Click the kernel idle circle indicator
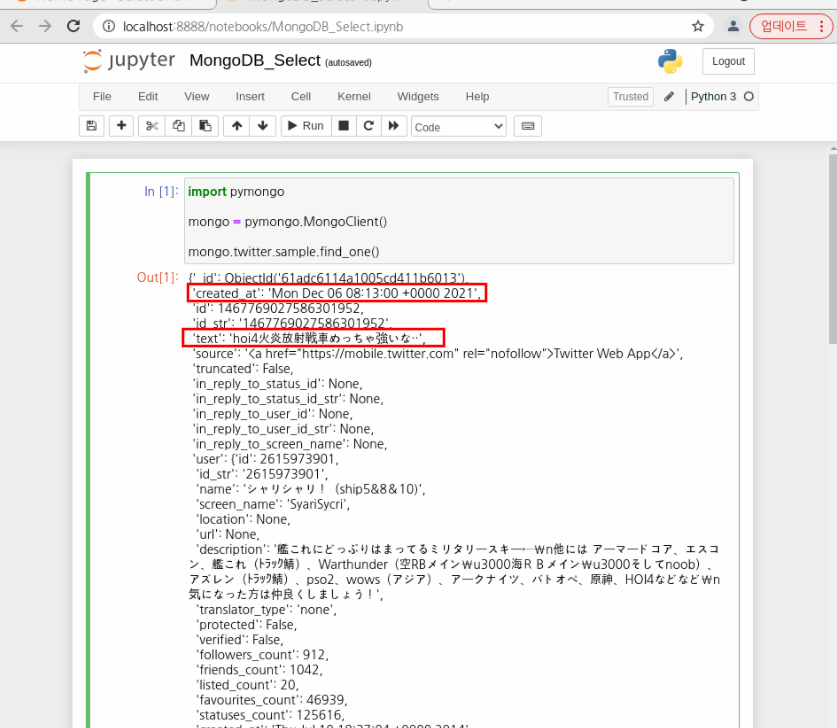This screenshot has width=837, height=728. (749, 97)
